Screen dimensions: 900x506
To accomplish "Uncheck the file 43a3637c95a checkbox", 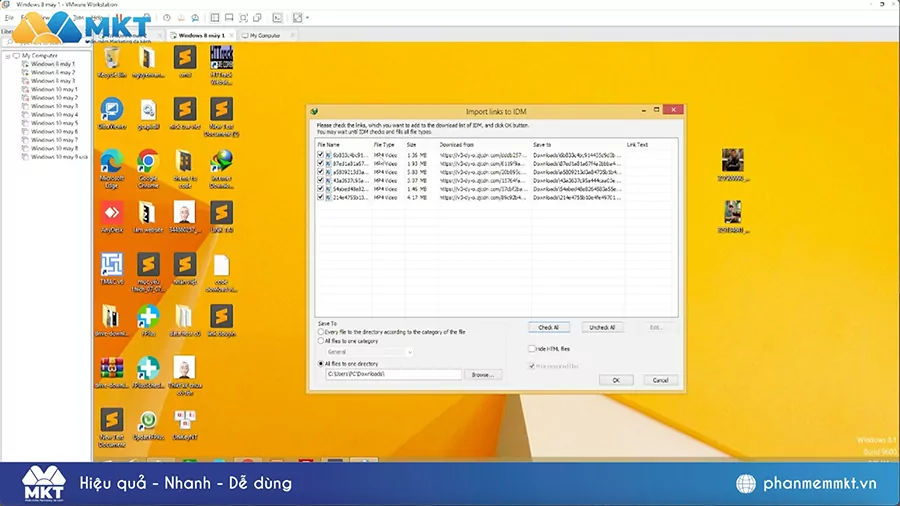I will [320, 180].
